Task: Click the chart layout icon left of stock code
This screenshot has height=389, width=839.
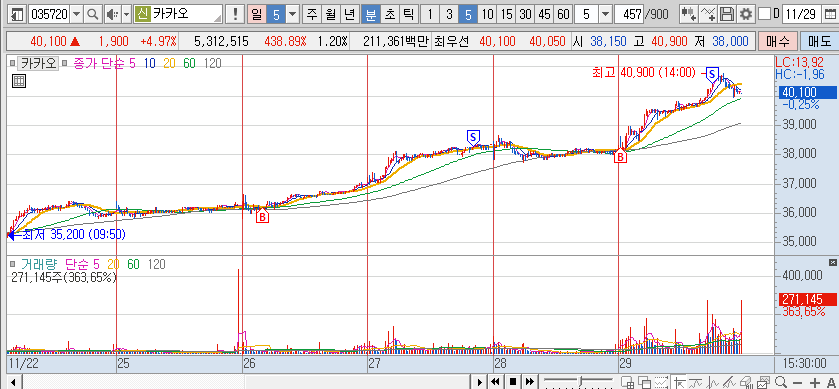Action: coord(18,14)
